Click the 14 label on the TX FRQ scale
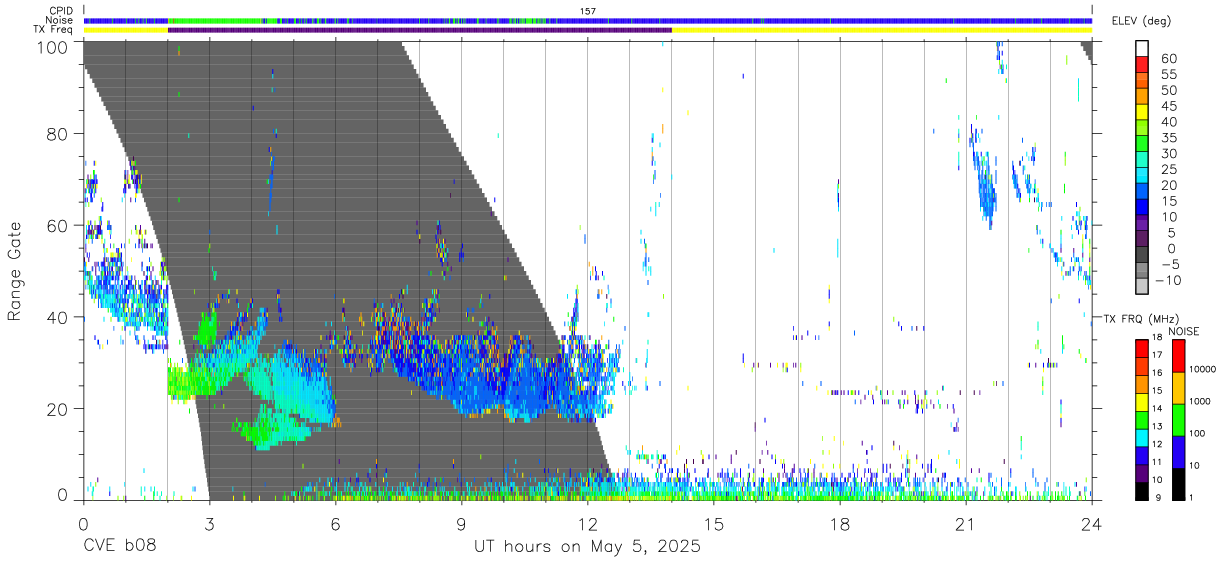The image size is (1228, 567). [1157, 408]
